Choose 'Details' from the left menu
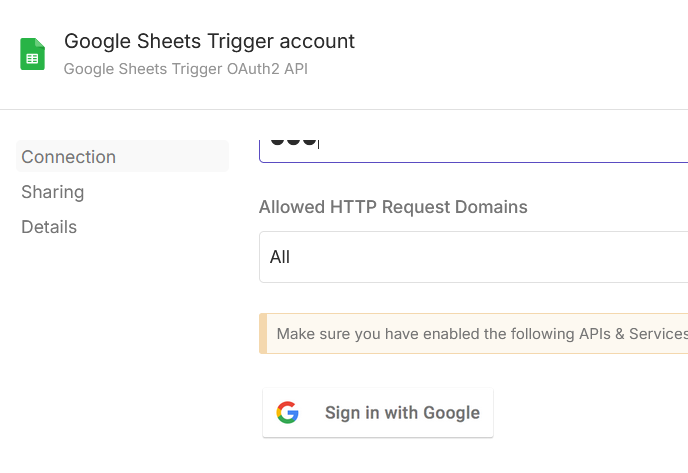 [49, 227]
